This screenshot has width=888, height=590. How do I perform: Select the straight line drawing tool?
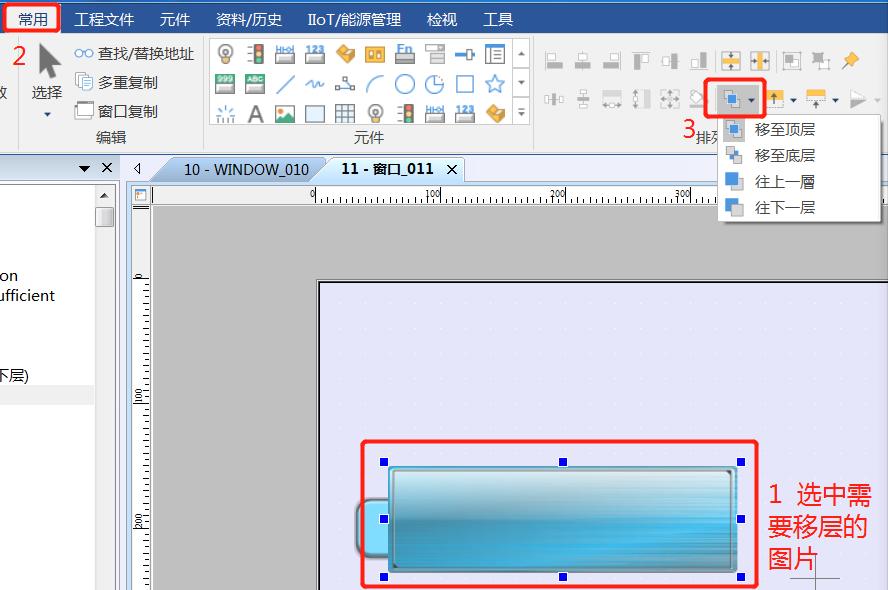pyautogui.click(x=285, y=84)
